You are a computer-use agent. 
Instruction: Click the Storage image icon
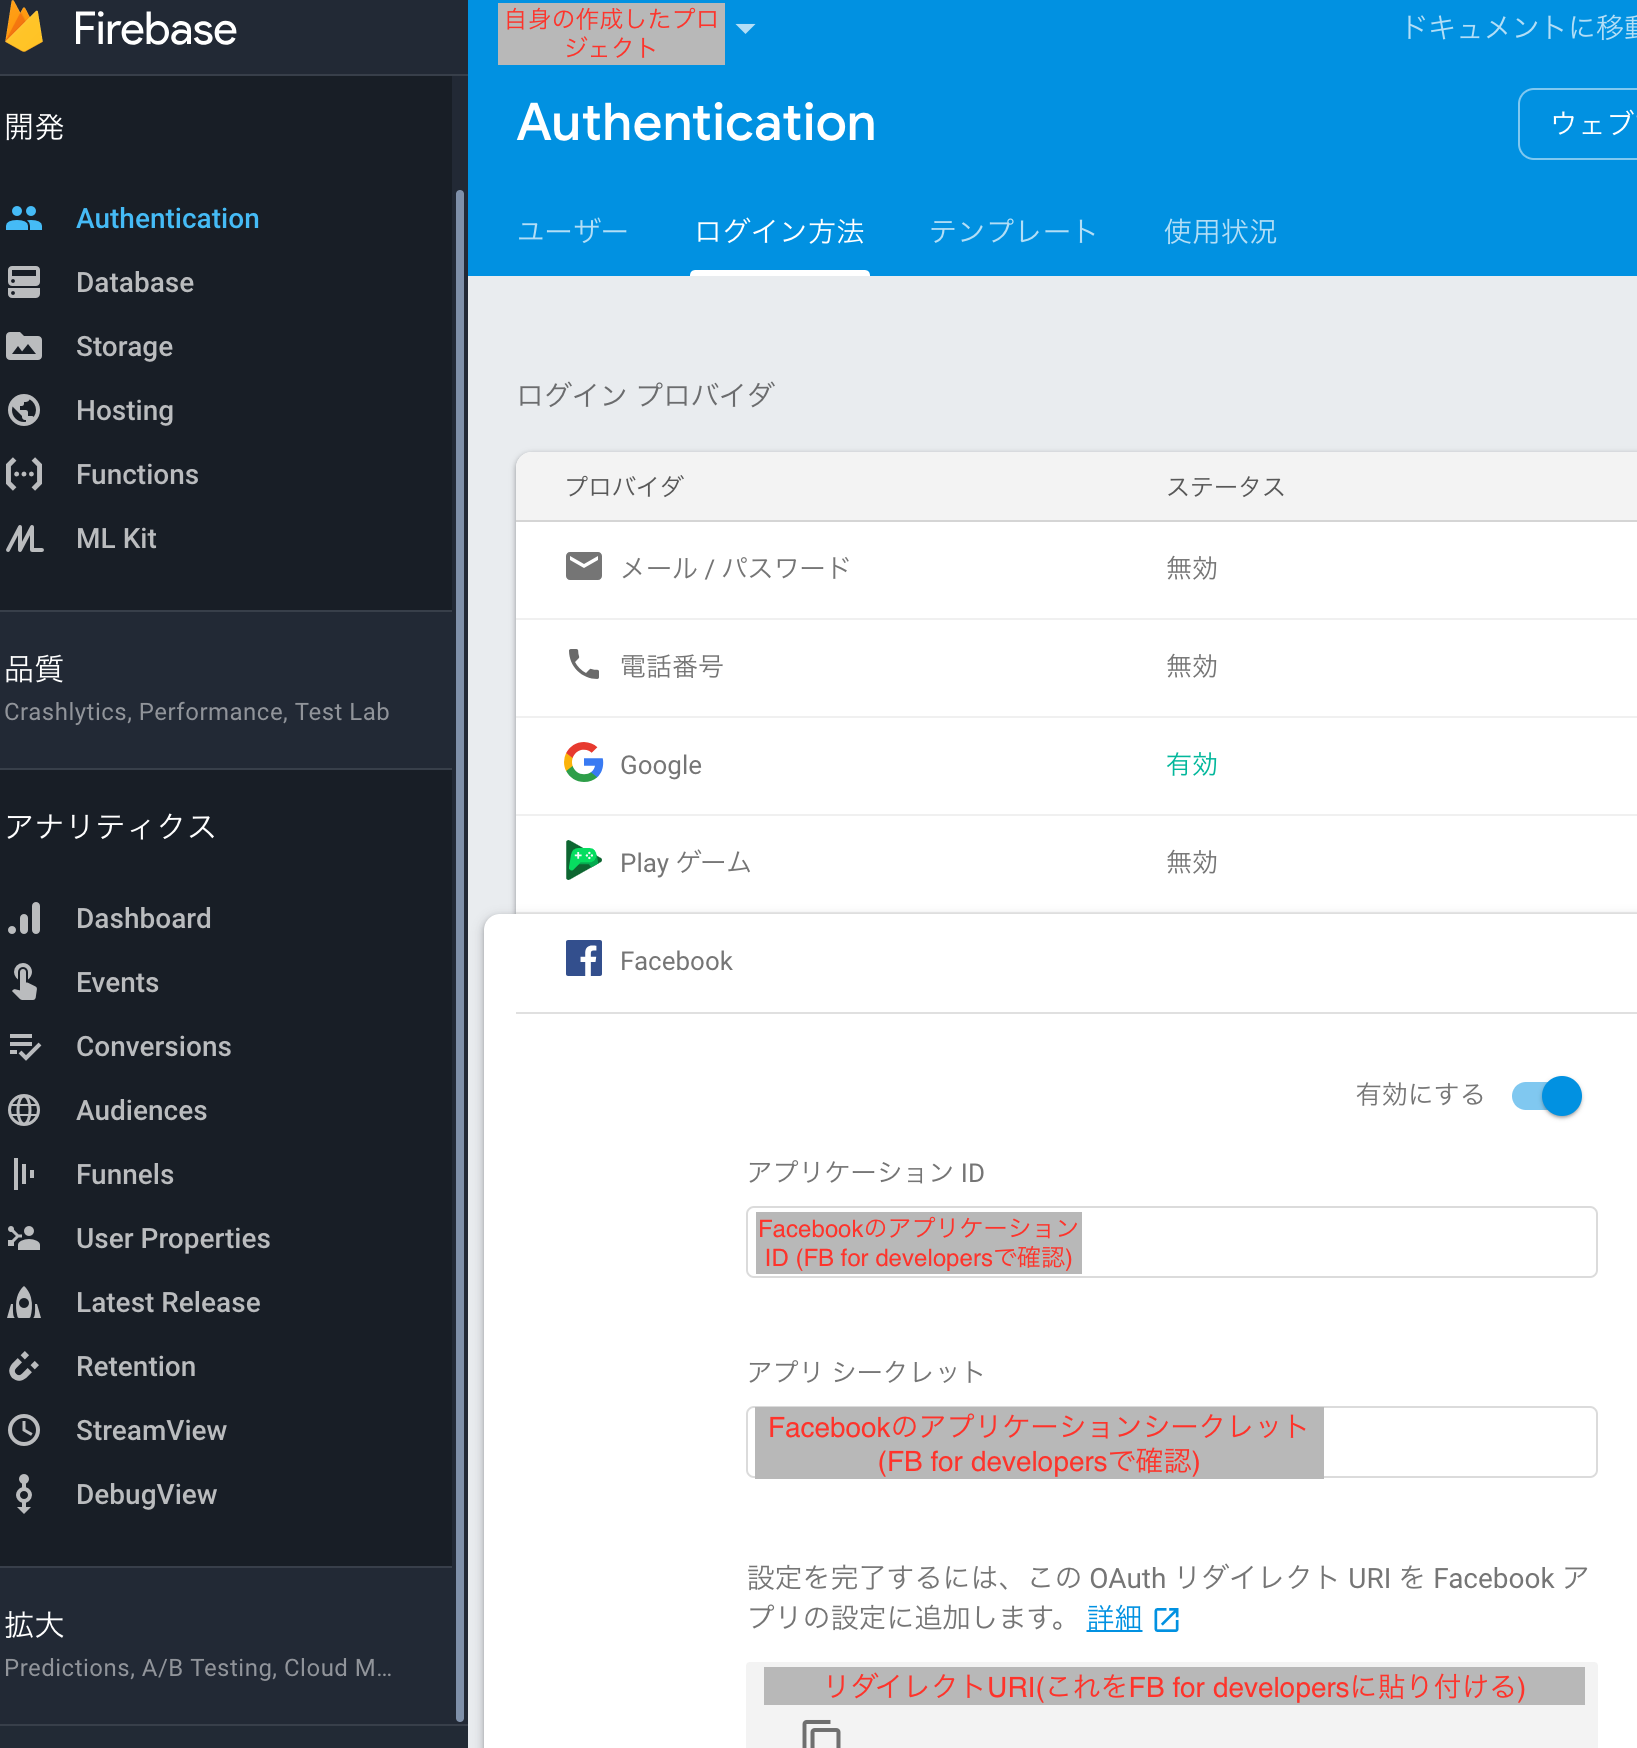(x=24, y=346)
